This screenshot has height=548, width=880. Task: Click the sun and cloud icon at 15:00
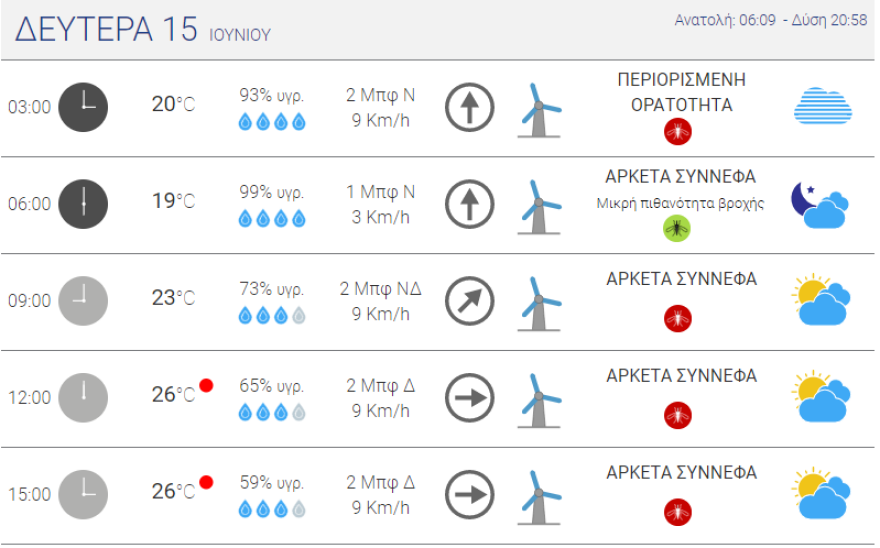[820, 494]
